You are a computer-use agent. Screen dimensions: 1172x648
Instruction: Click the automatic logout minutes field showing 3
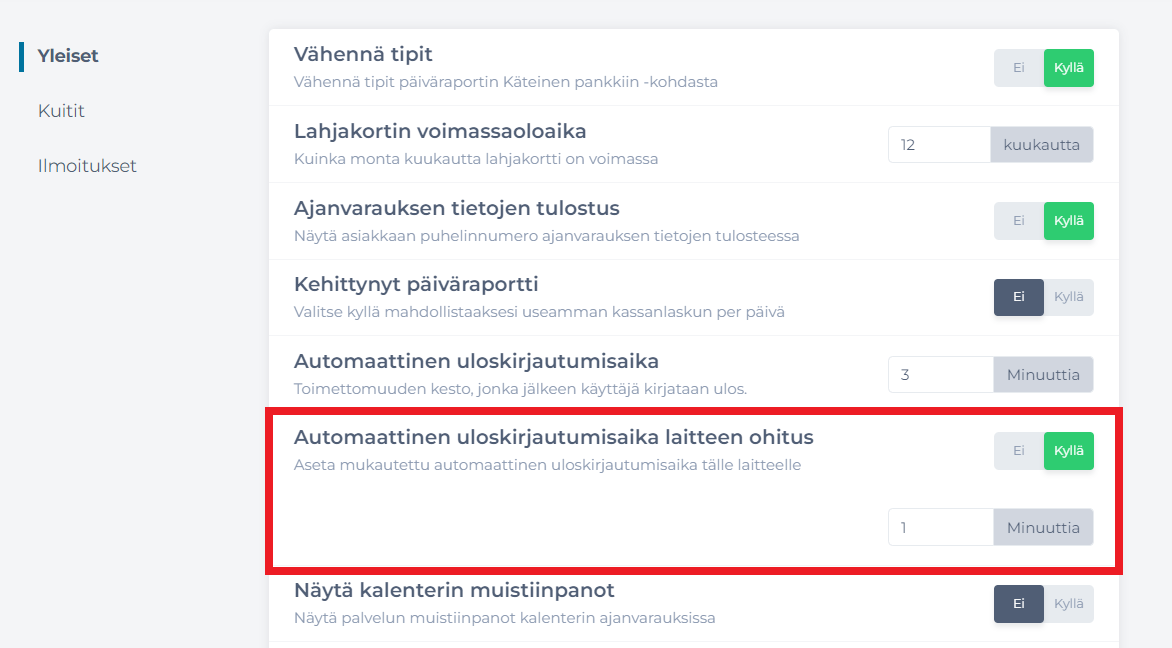(x=939, y=374)
